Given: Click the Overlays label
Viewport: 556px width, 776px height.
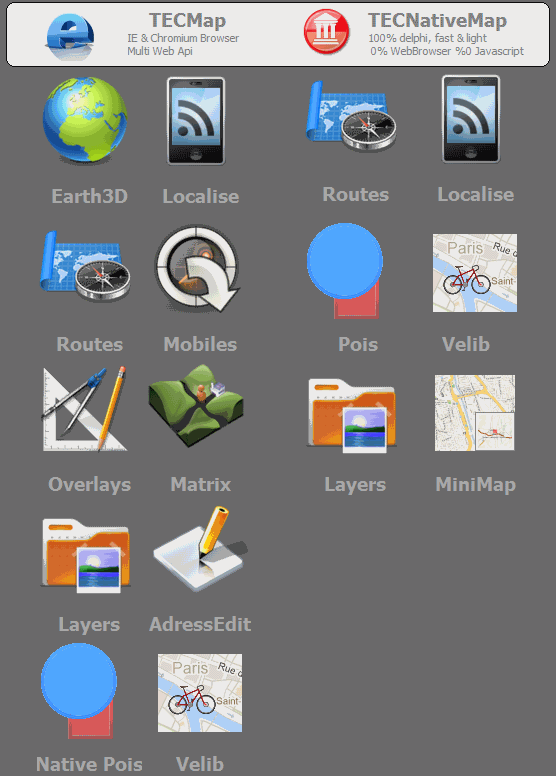Looking at the screenshot, I should [x=90, y=485].
